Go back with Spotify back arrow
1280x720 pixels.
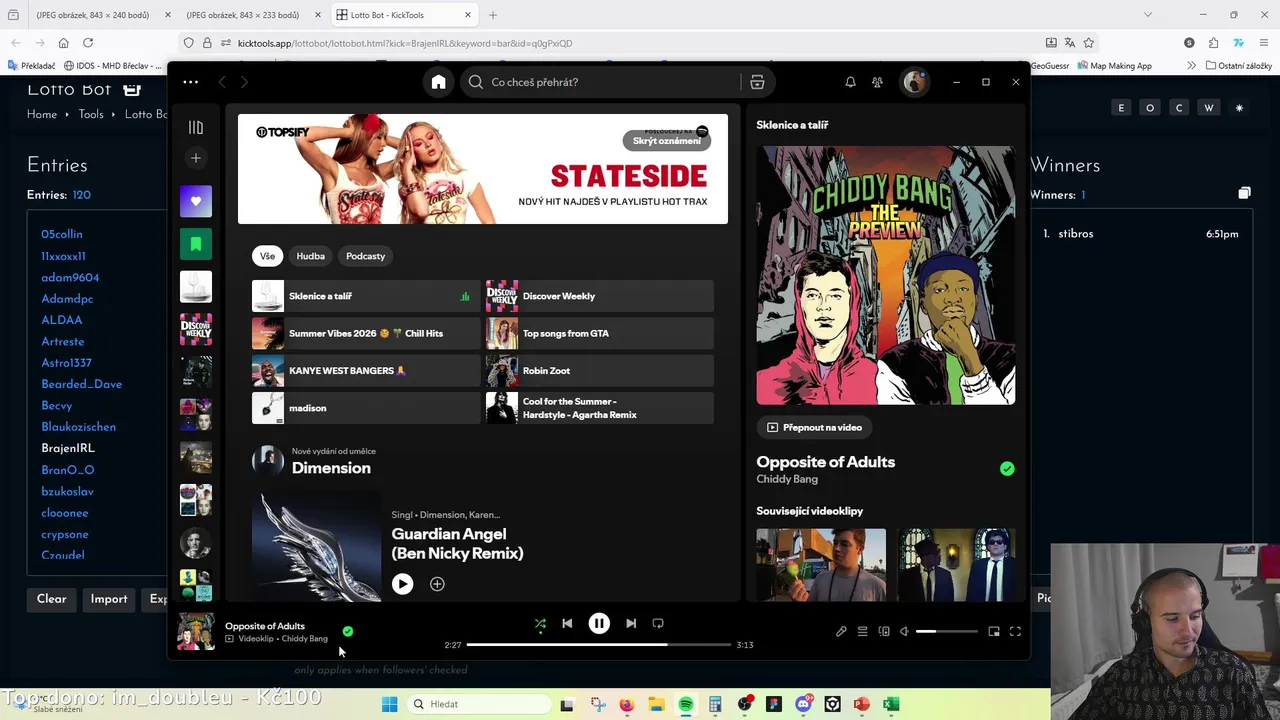point(222,82)
